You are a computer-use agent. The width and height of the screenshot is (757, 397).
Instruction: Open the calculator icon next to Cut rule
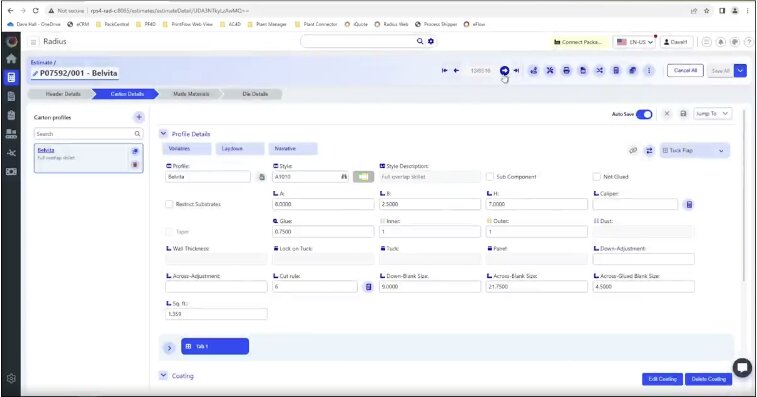click(368, 287)
